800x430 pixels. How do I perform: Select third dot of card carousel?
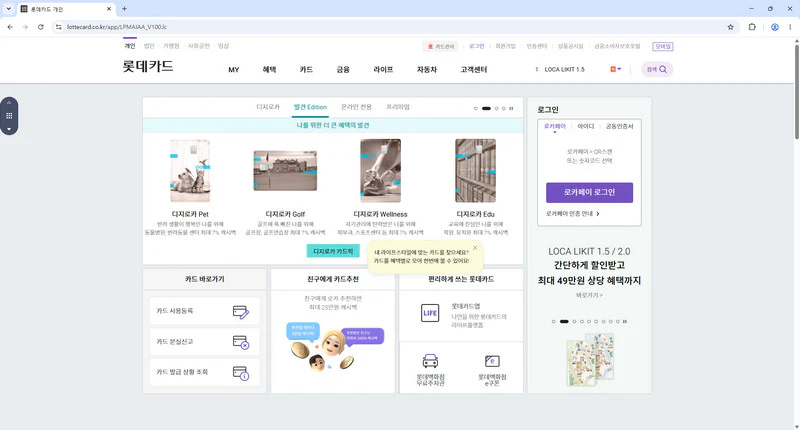496,108
